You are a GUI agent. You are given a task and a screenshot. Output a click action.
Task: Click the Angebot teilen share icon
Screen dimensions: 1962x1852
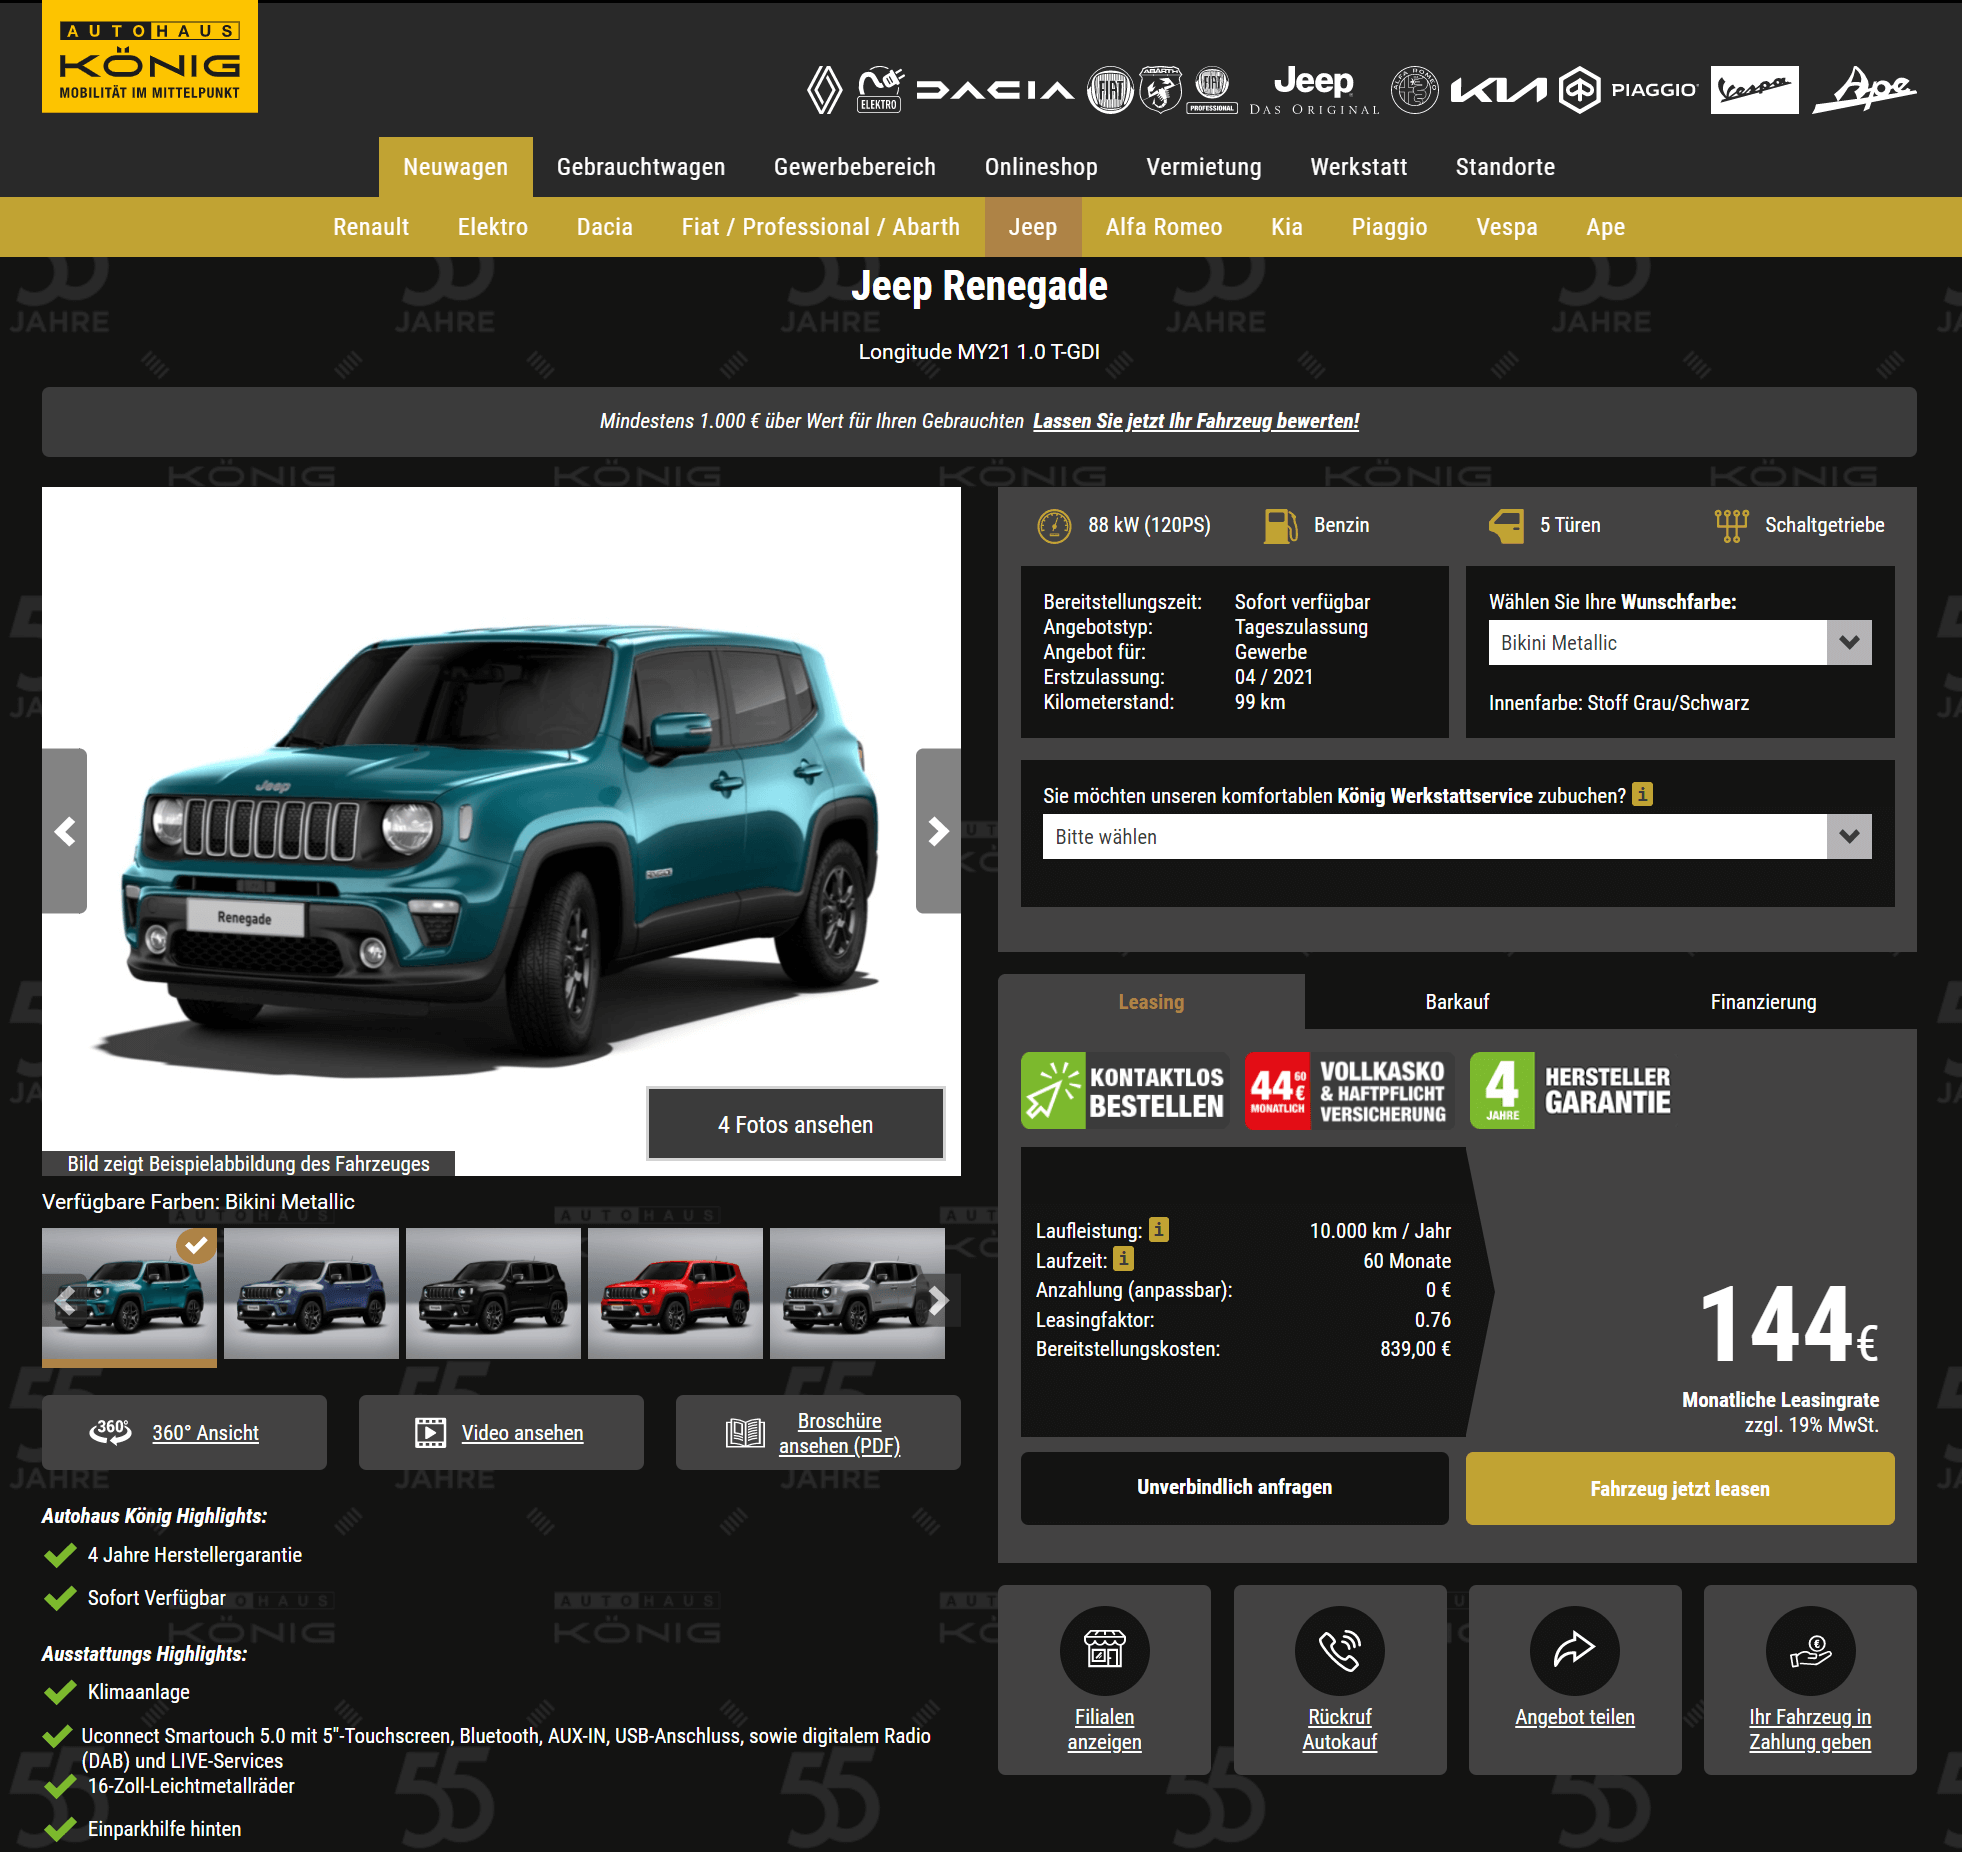tap(1575, 1650)
